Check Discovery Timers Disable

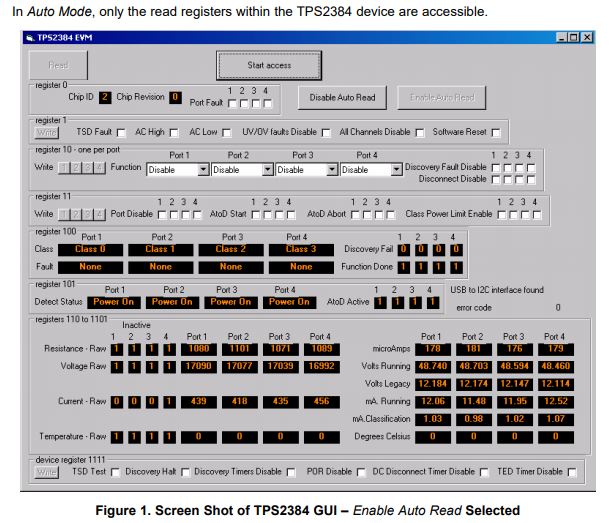click(291, 472)
